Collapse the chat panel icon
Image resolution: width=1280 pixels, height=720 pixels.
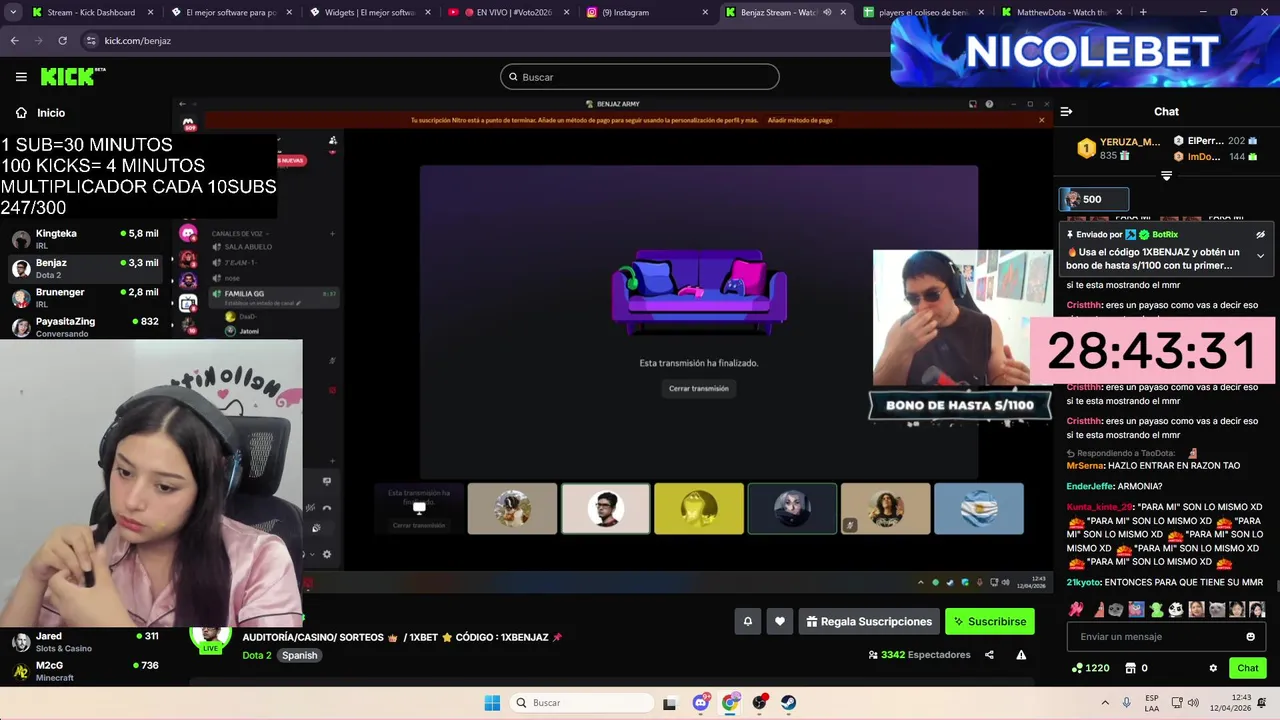[x=1066, y=112]
